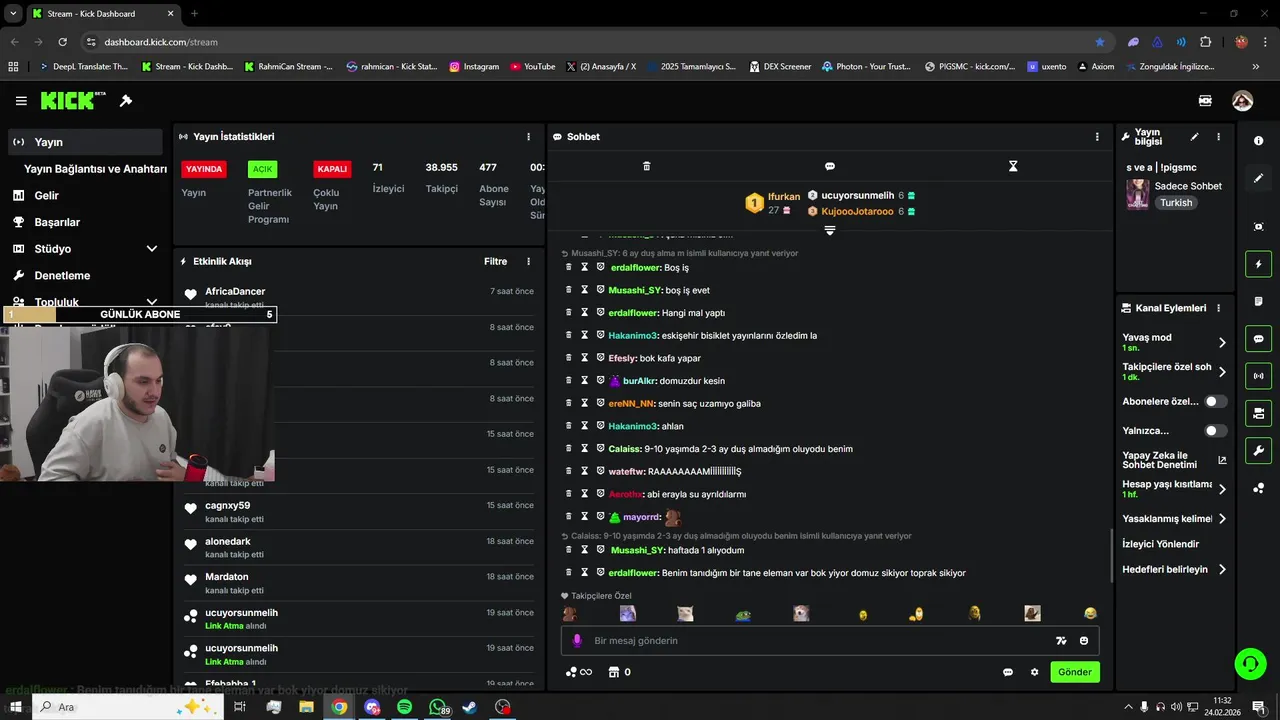This screenshot has height=720, width=1280.
Task: Click the red KAPALI multi-stream badge
Action: [x=332, y=169]
